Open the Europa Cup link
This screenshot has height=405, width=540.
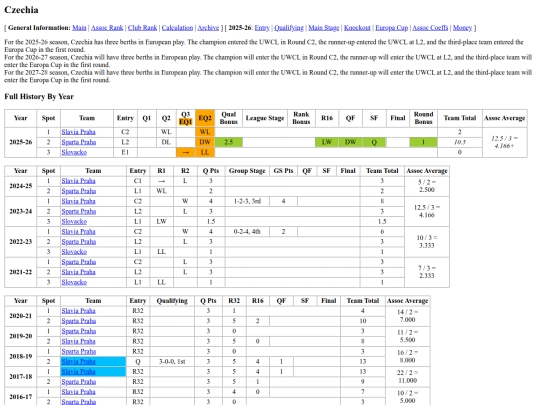click(x=392, y=28)
